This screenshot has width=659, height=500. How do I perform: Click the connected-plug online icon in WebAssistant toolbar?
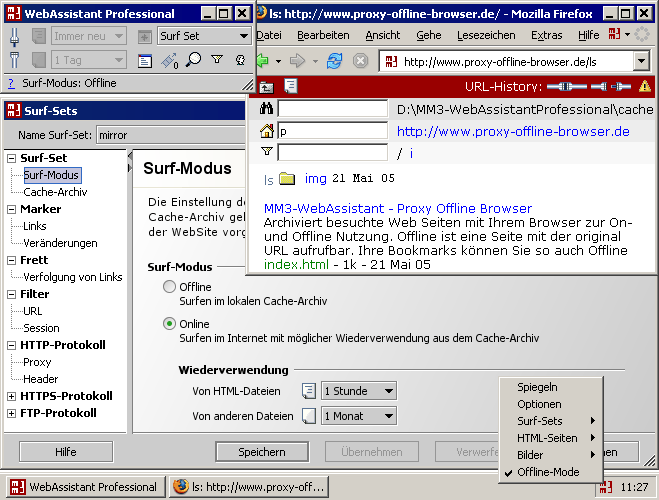(x=14, y=37)
